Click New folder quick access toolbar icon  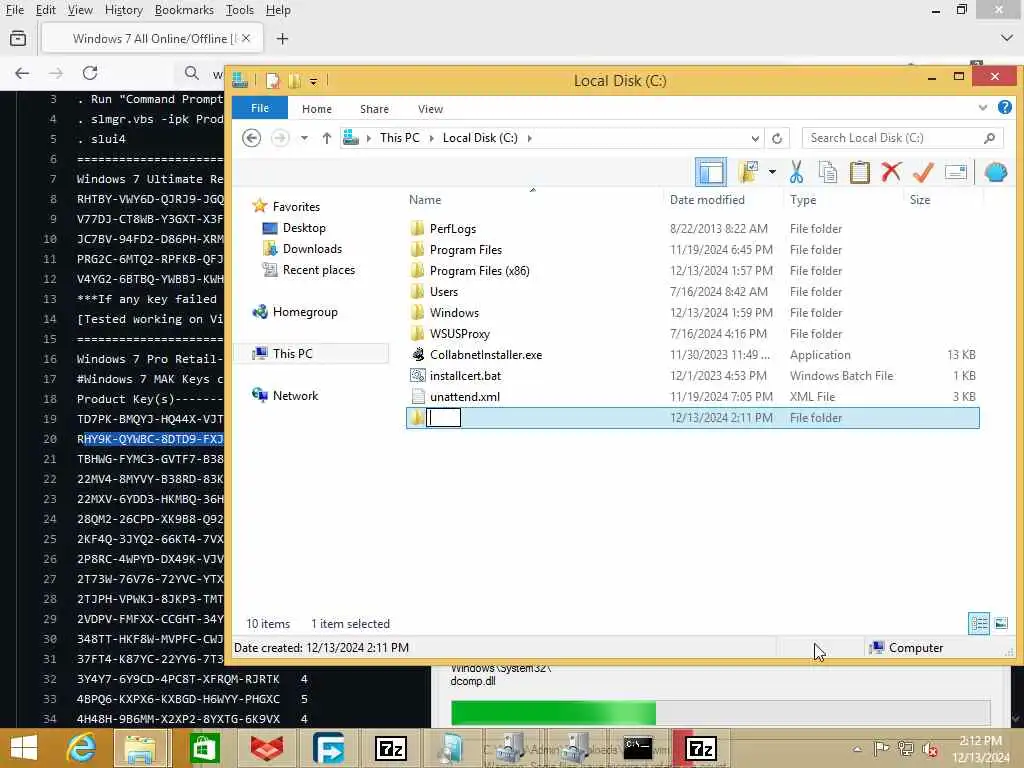(295, 81)
